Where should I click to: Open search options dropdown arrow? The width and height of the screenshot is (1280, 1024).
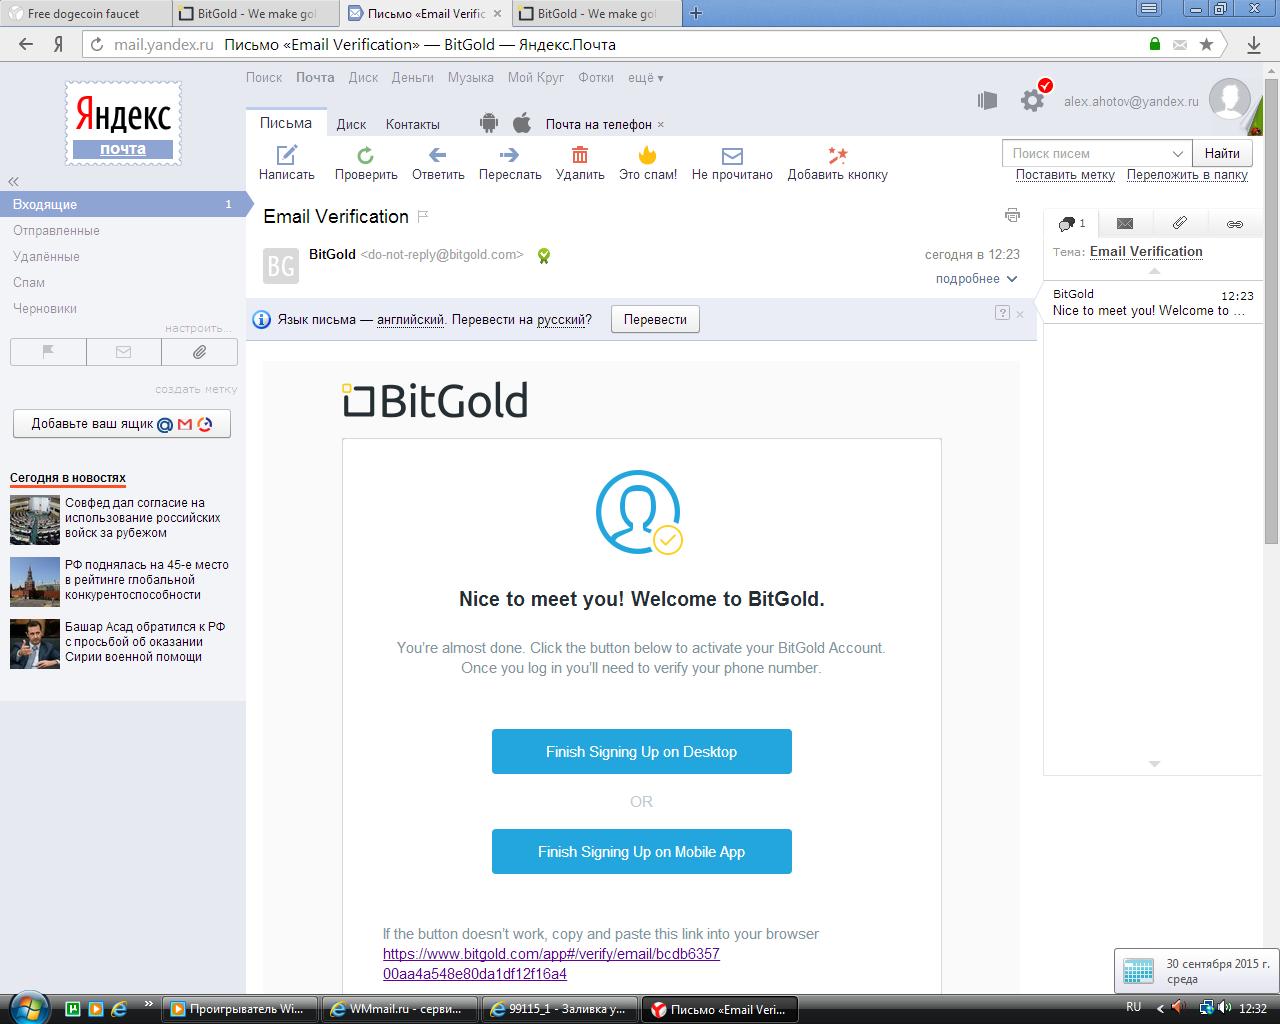(1177, 153)
